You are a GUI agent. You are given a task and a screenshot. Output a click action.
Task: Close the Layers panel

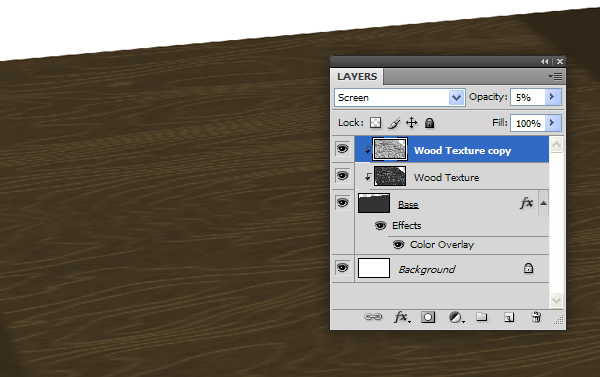tap(560, 61)
